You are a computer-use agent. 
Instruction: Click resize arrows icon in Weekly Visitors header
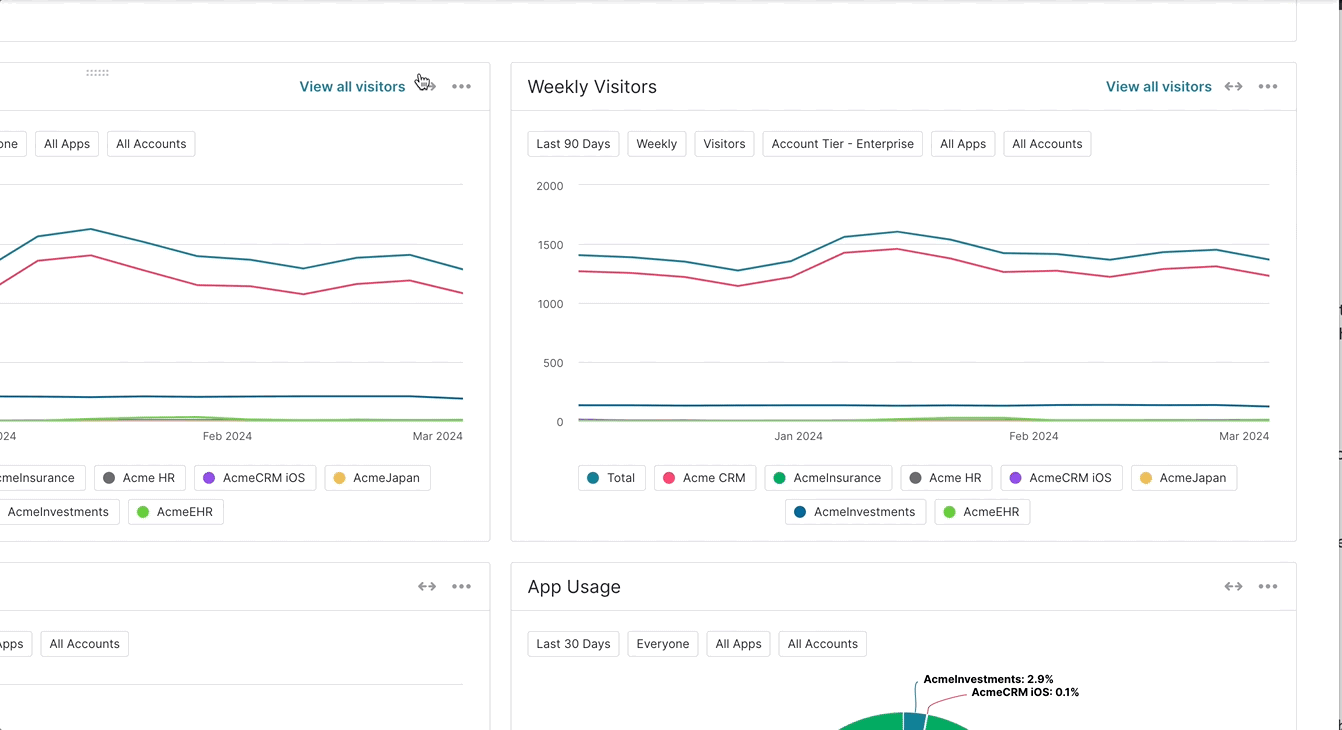tap(1234, 87)
